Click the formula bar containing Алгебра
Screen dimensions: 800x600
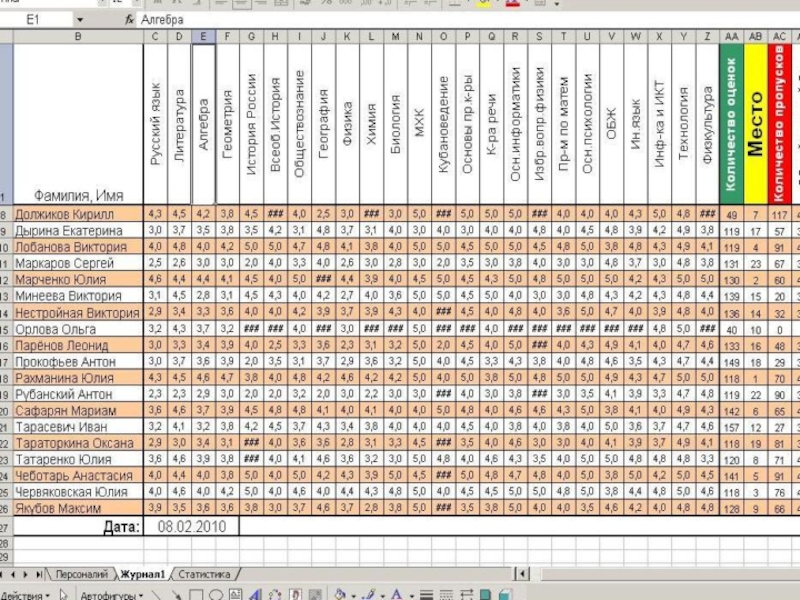tap(469, 20)
